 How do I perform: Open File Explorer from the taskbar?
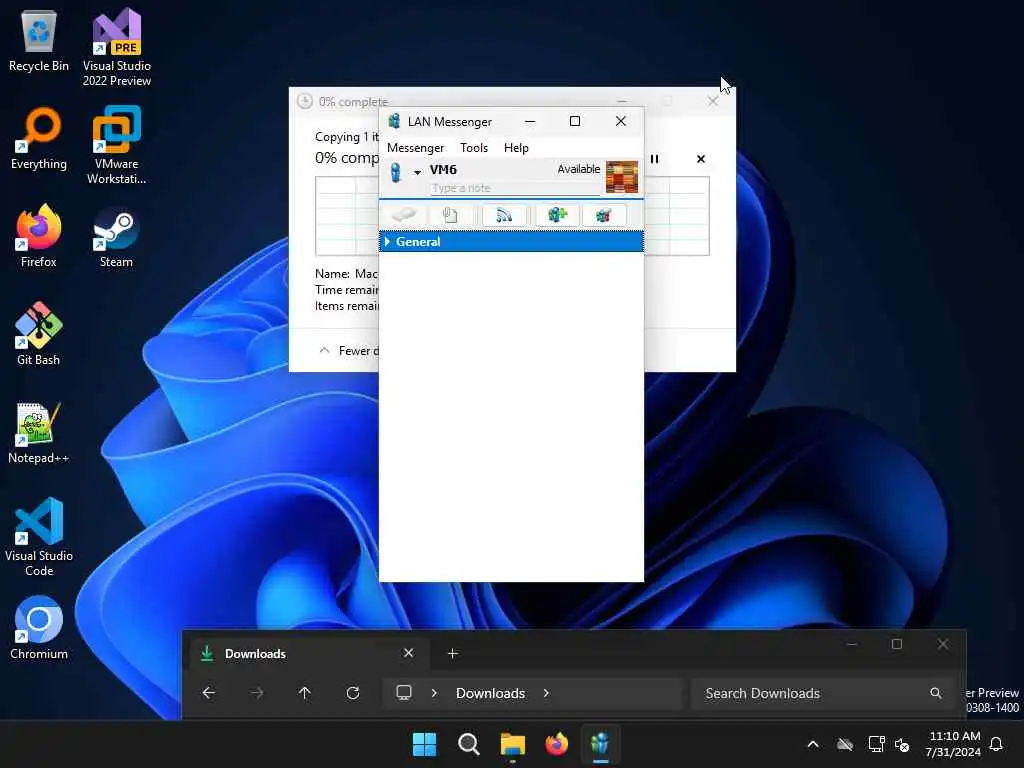point(513,744)
